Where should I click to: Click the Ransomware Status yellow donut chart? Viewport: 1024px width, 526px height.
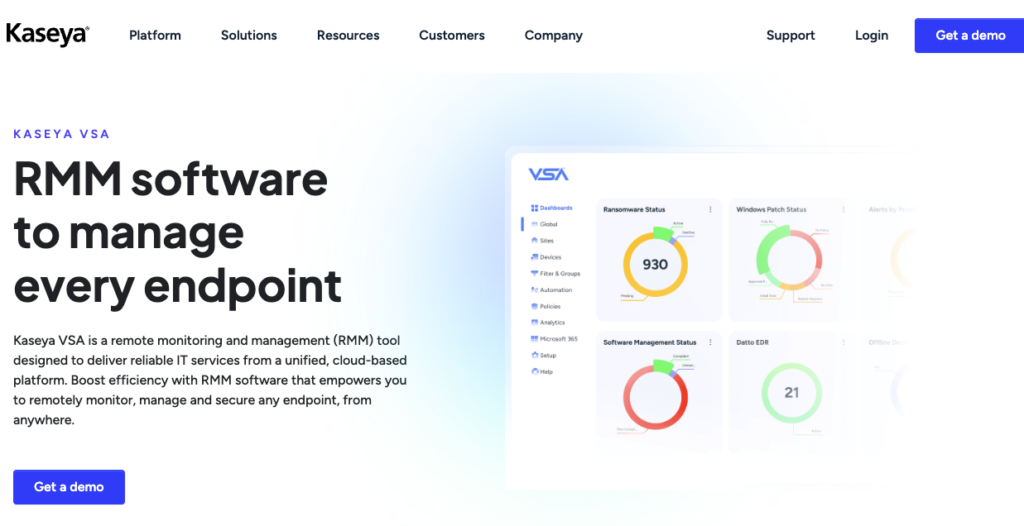[x=655, y=264]
